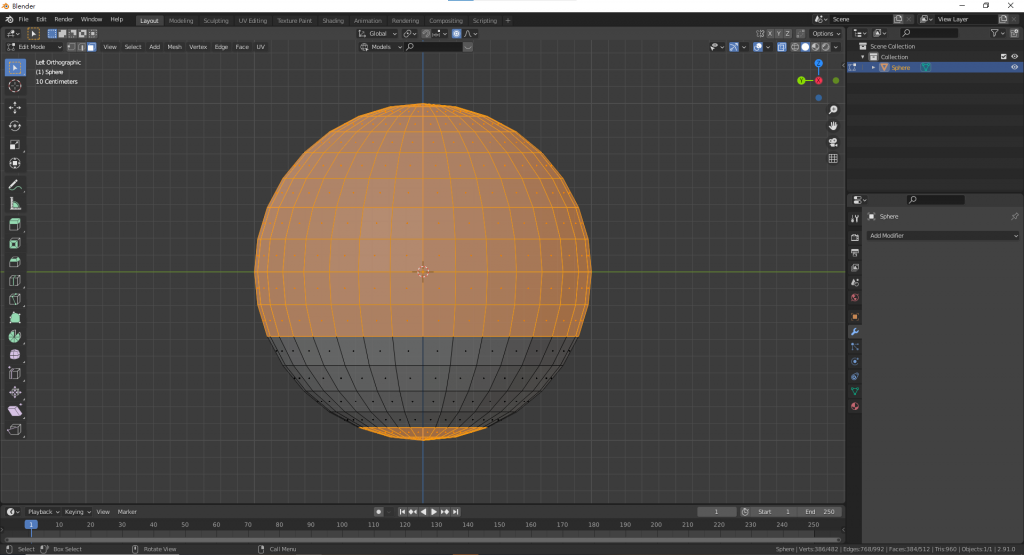The width and height of the screenshot is (1024, 555).
Task: Expand the Sphere item in the outliner
Action: [x=873, y=68]
